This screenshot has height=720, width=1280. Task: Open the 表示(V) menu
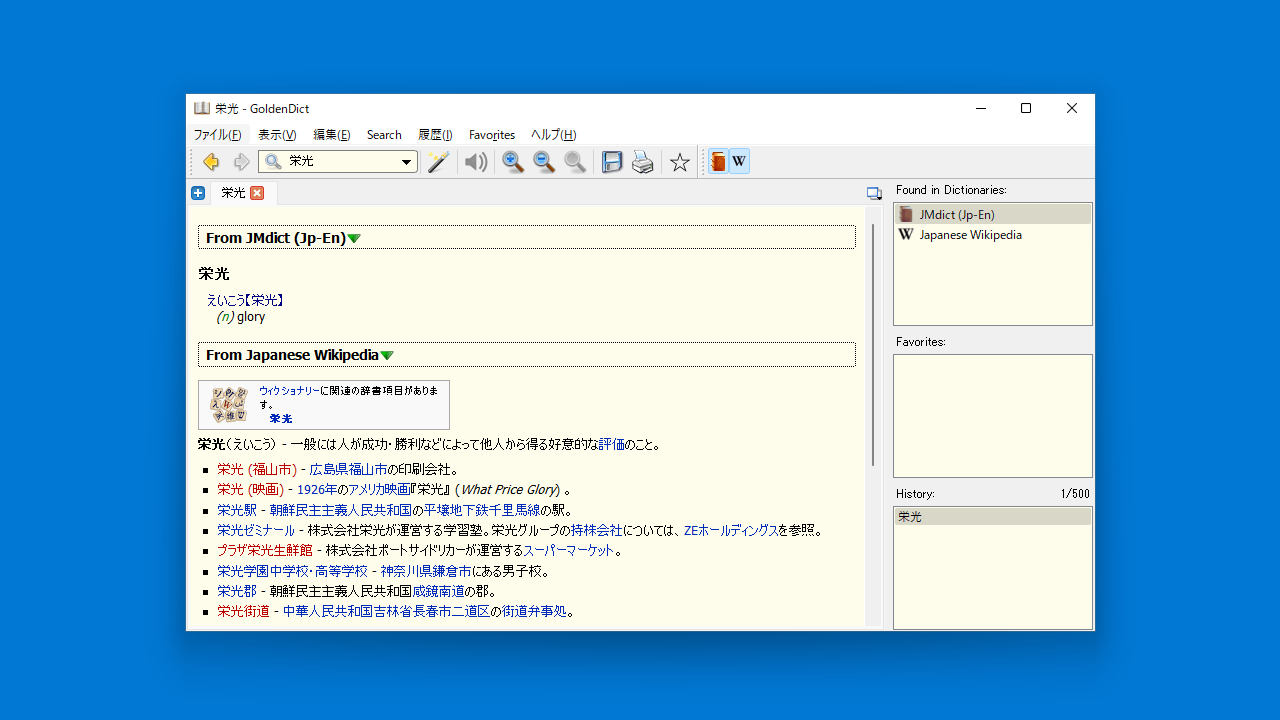277,135
